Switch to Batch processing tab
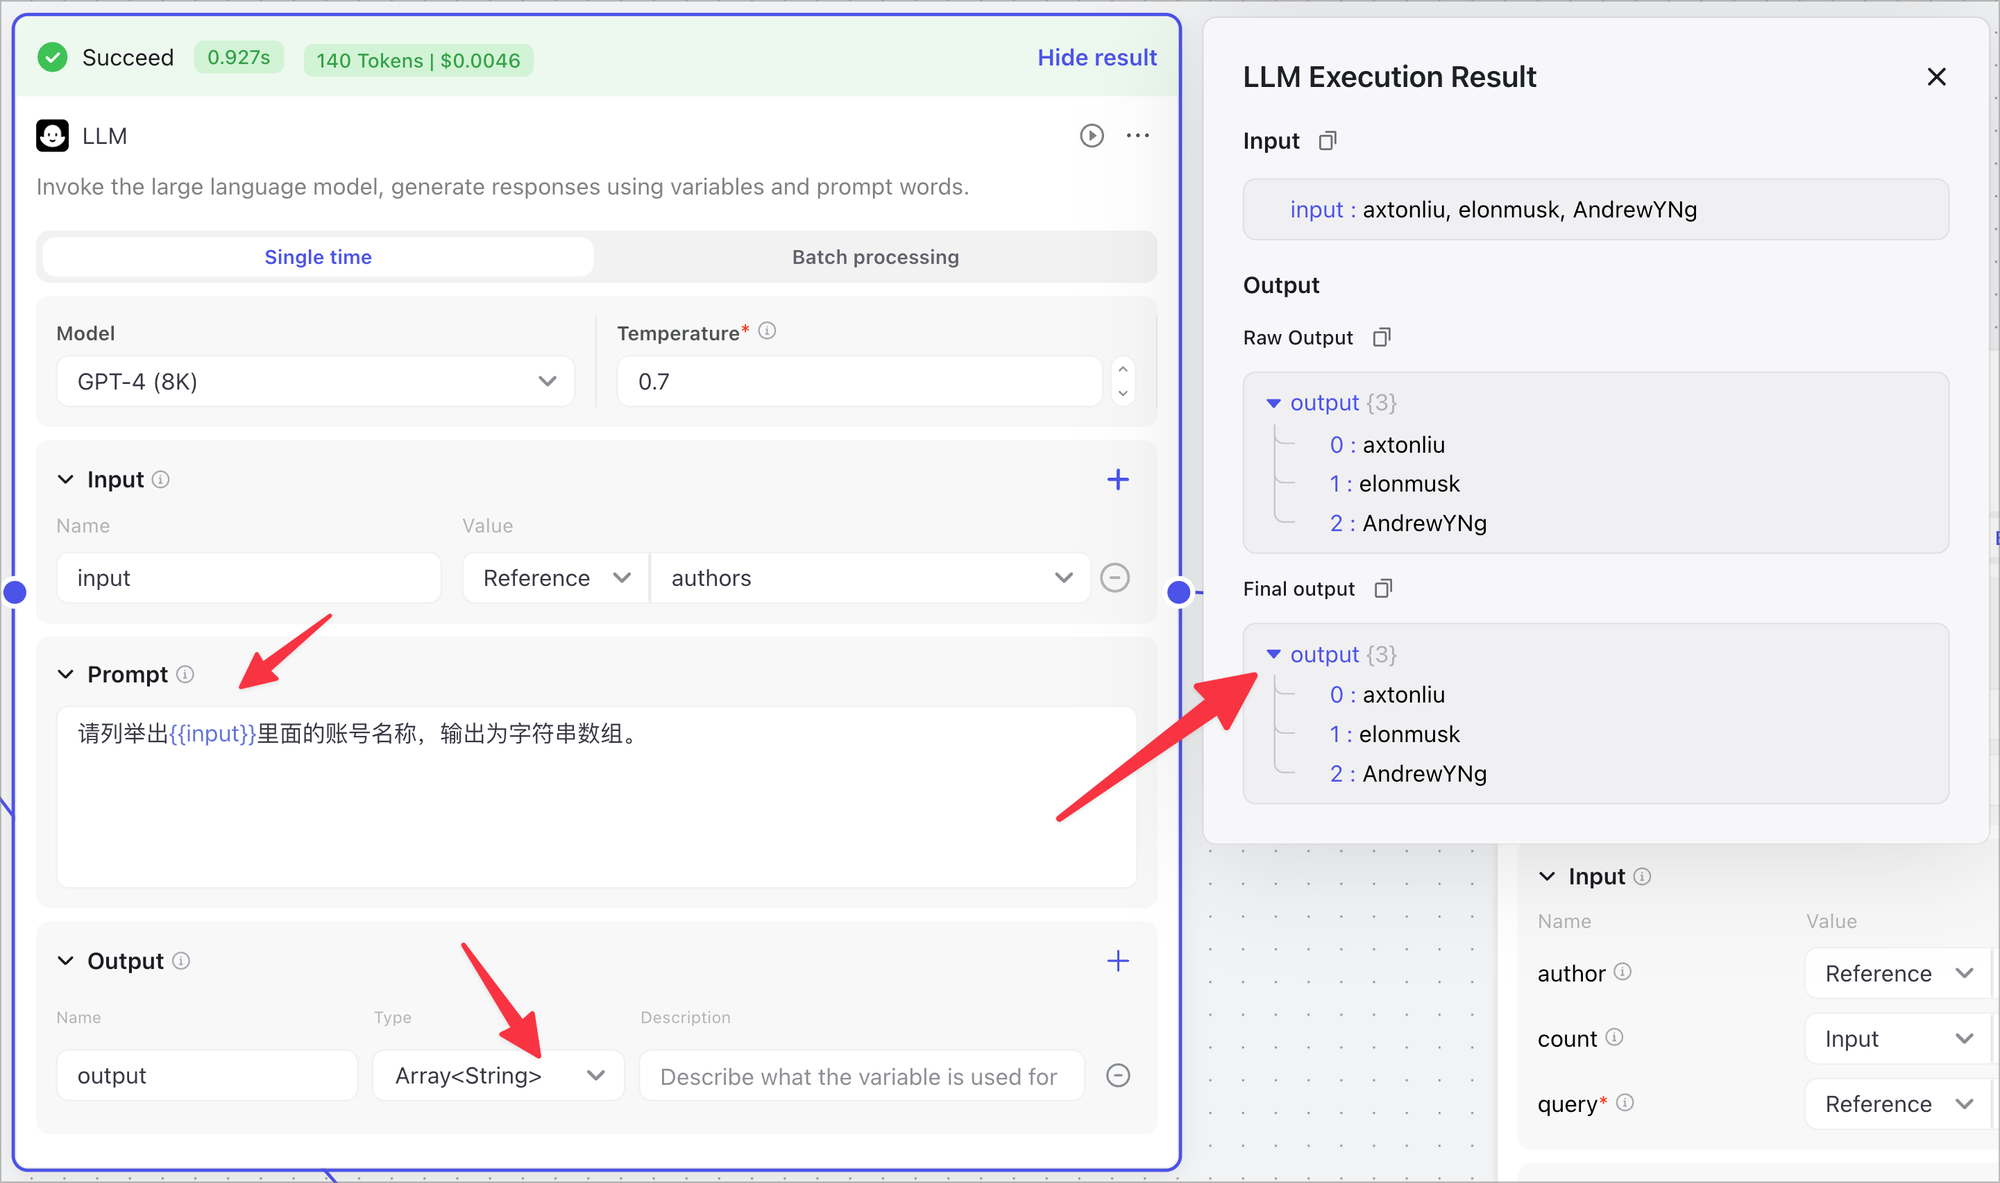Viewport: 2000px width, 1183px height. pyautogui.click(x=875, y=257)
